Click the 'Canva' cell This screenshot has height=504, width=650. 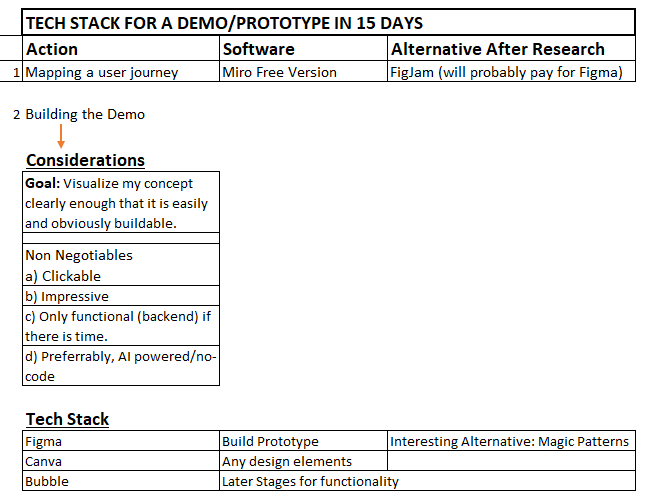pos(121,460)
